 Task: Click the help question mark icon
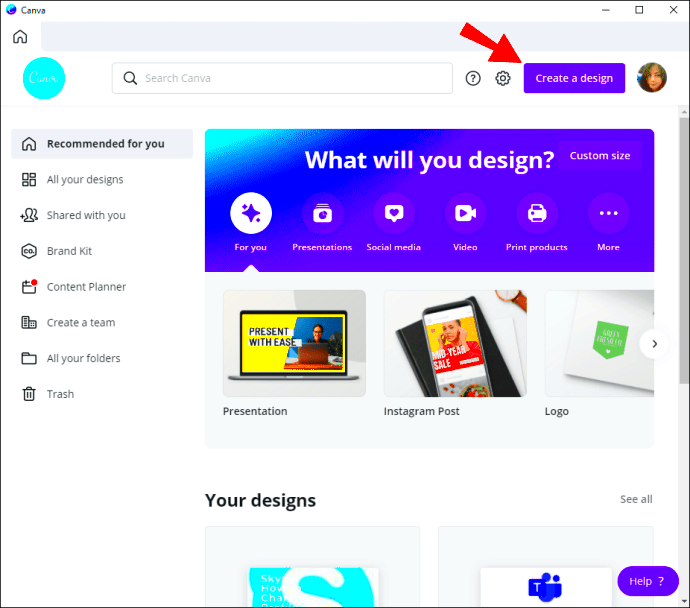click(473, 78)
